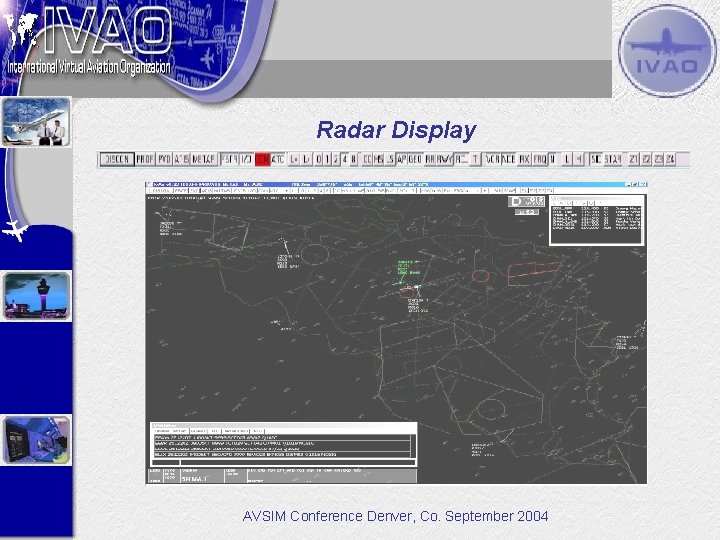Click the round IVAO airplane logo
Image resolution: width=720 pixels, height=540 pixels.
tap(666, 50)
